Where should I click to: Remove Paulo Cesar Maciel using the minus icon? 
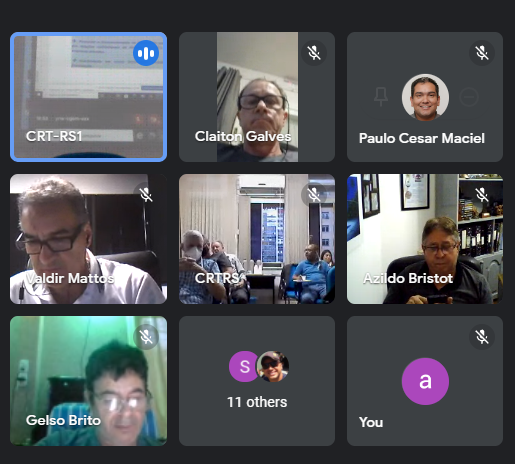(x=469, y=97)
